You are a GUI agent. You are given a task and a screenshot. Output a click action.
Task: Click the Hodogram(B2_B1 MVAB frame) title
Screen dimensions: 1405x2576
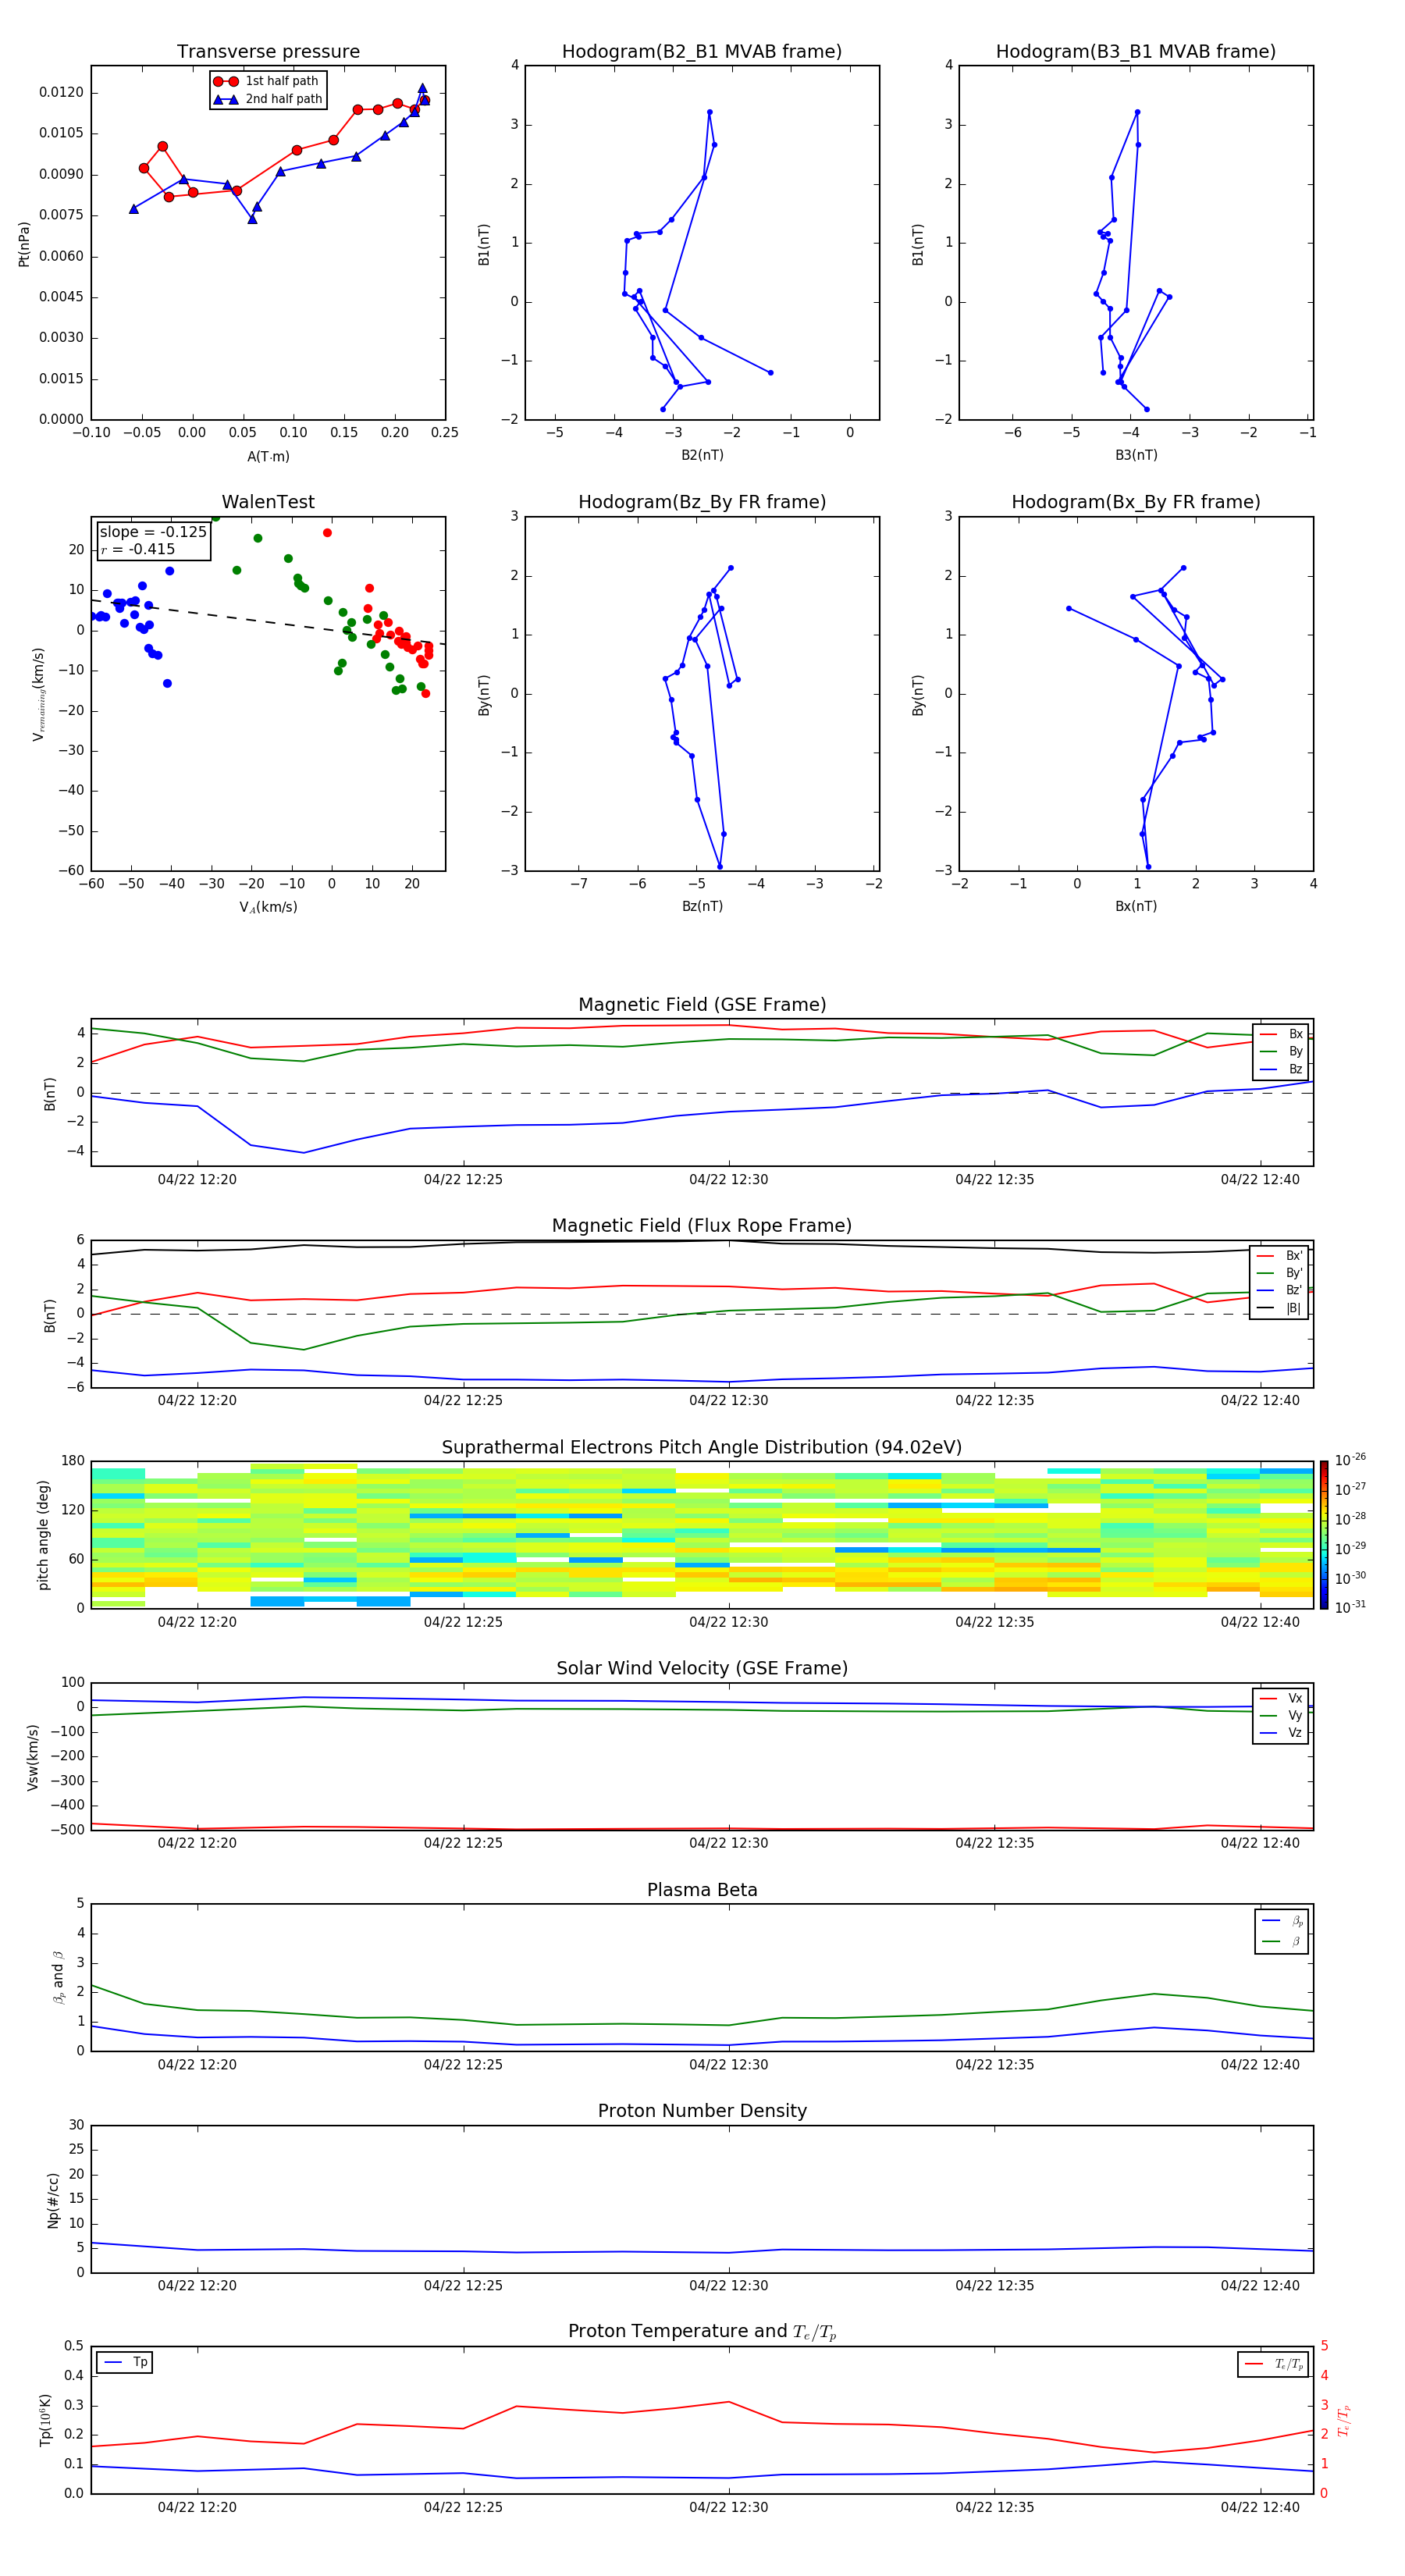701,52
